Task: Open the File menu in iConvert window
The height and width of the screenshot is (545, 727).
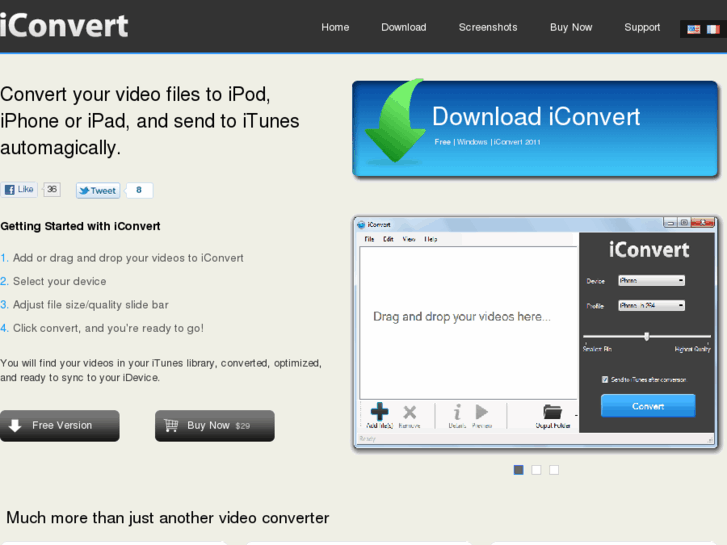Action: (x=370, y=239)
